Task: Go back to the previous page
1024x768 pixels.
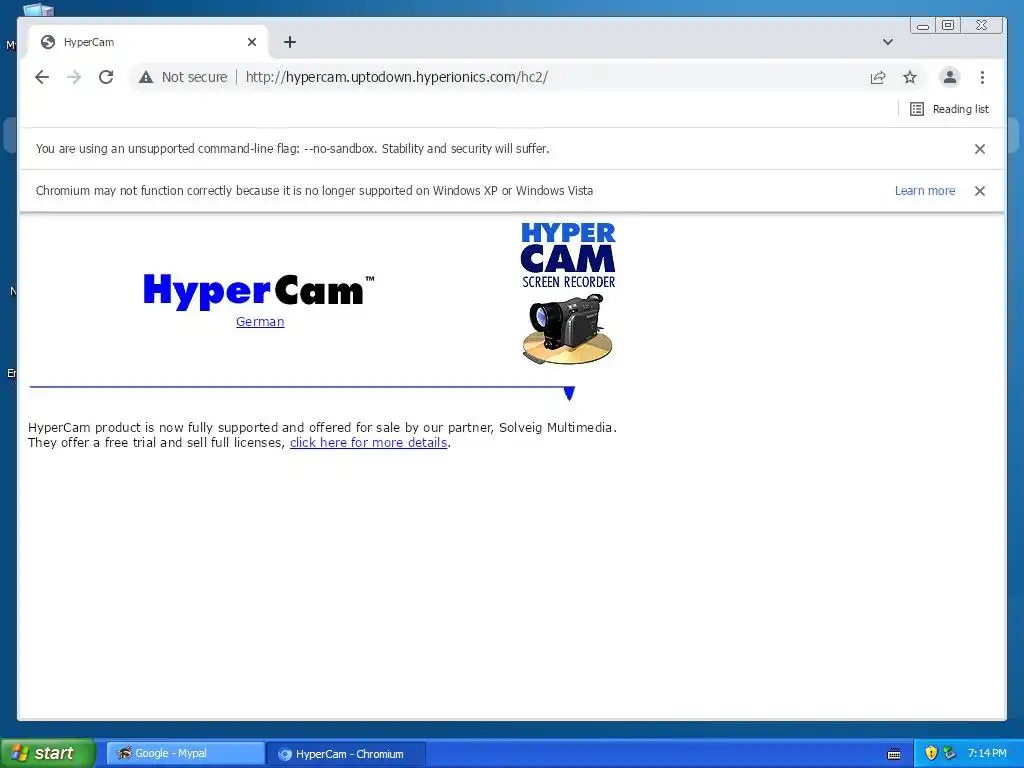Action: 42,77
